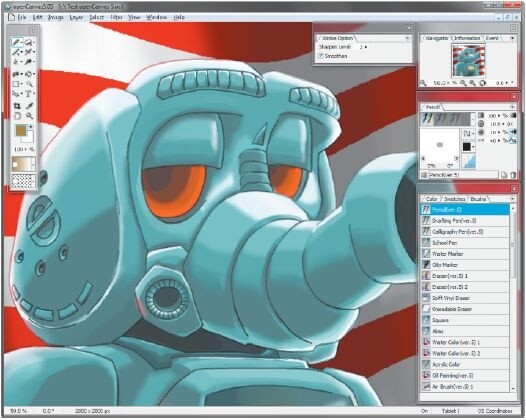The image size is (526, 420).
Task: Click the Pencil(ver.5) brush icon in Brushes list
Action: coord(426,210)
